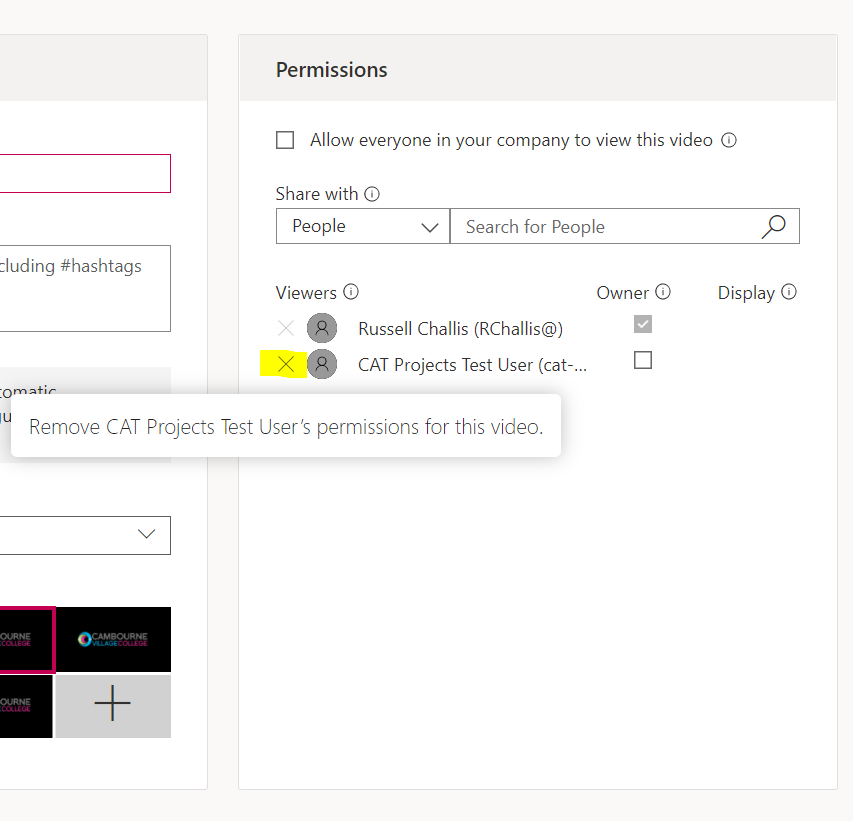Click the CAT Projects Test User name
The height and width of the screenshot is (821, 853).
(x=472, y=365)
